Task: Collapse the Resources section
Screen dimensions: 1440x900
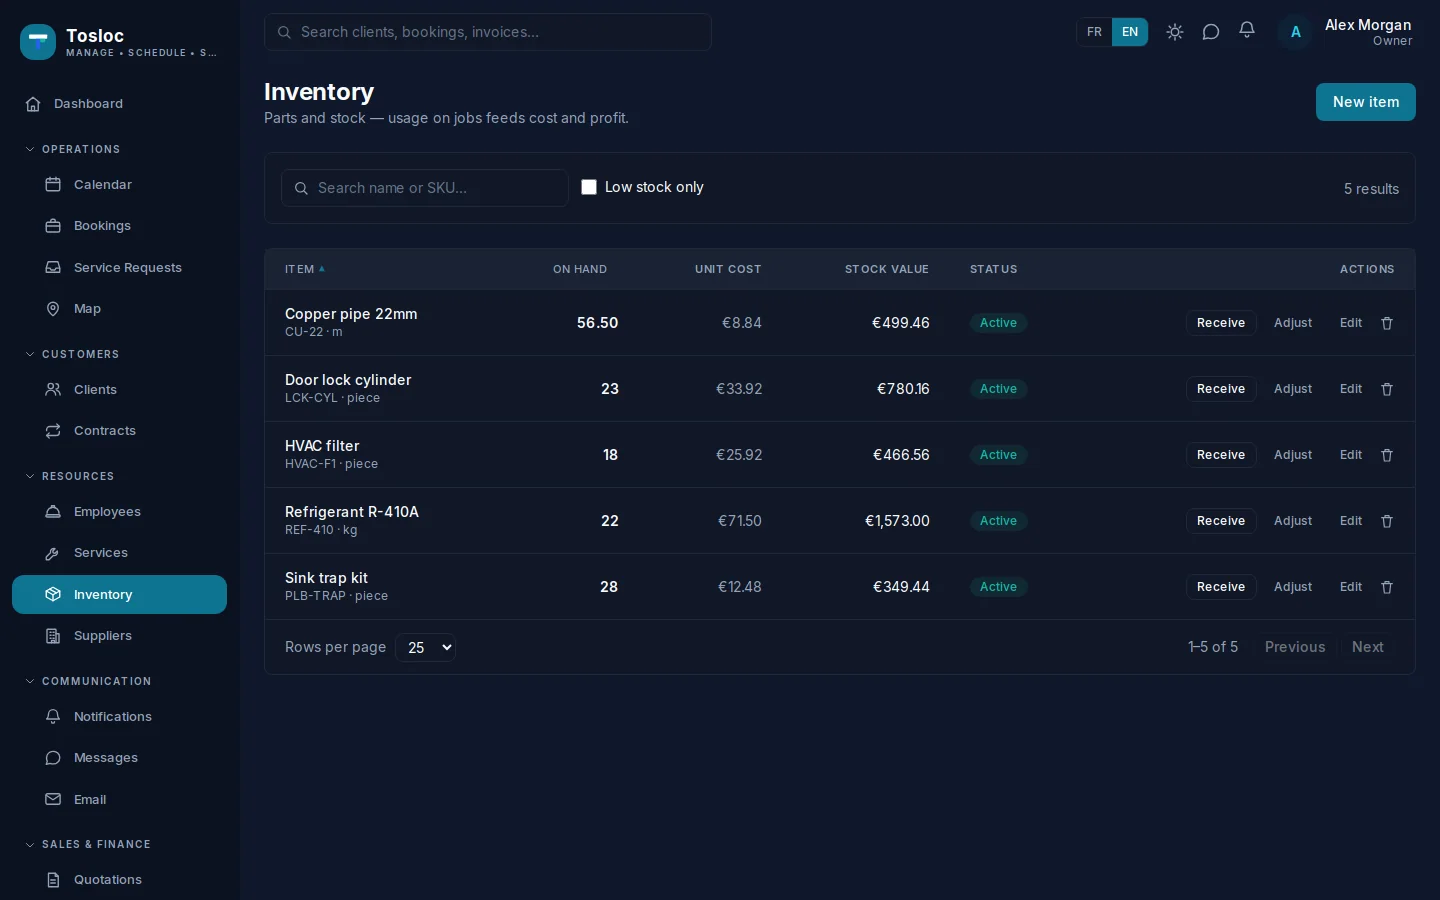Action: pyautogui.click(x=70, y=476)
